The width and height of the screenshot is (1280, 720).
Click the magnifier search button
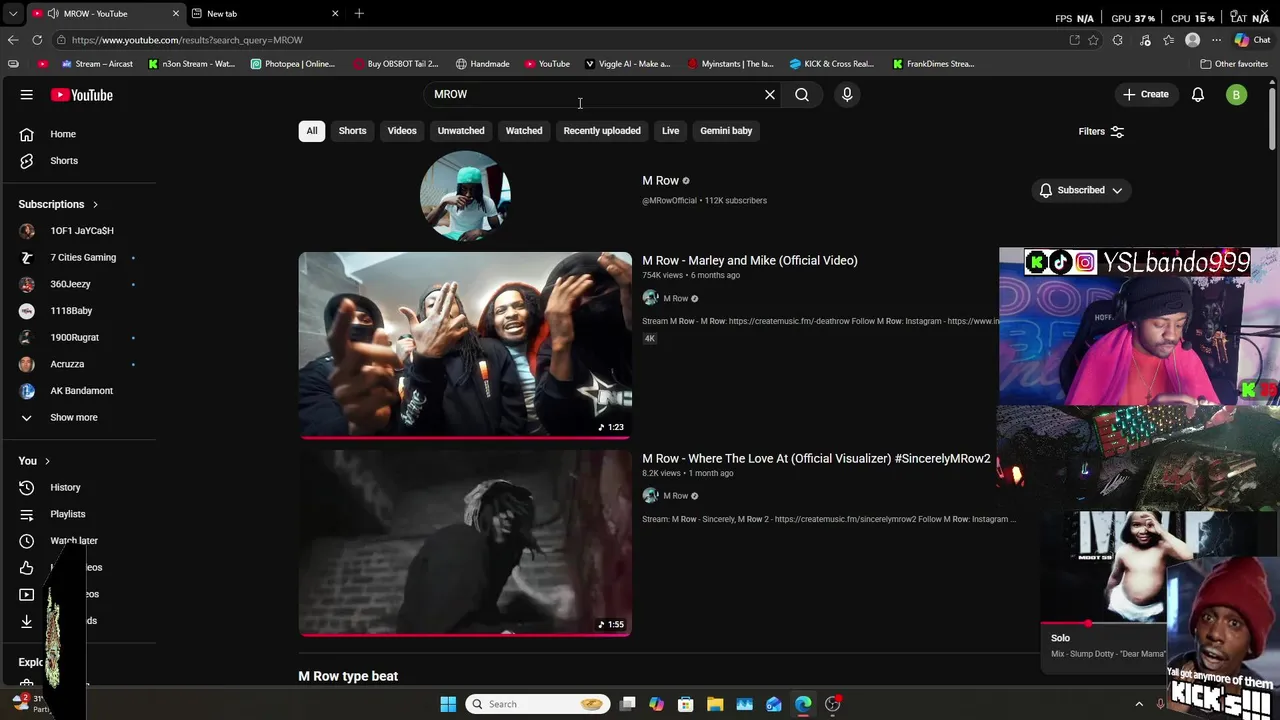pos(802,95)
